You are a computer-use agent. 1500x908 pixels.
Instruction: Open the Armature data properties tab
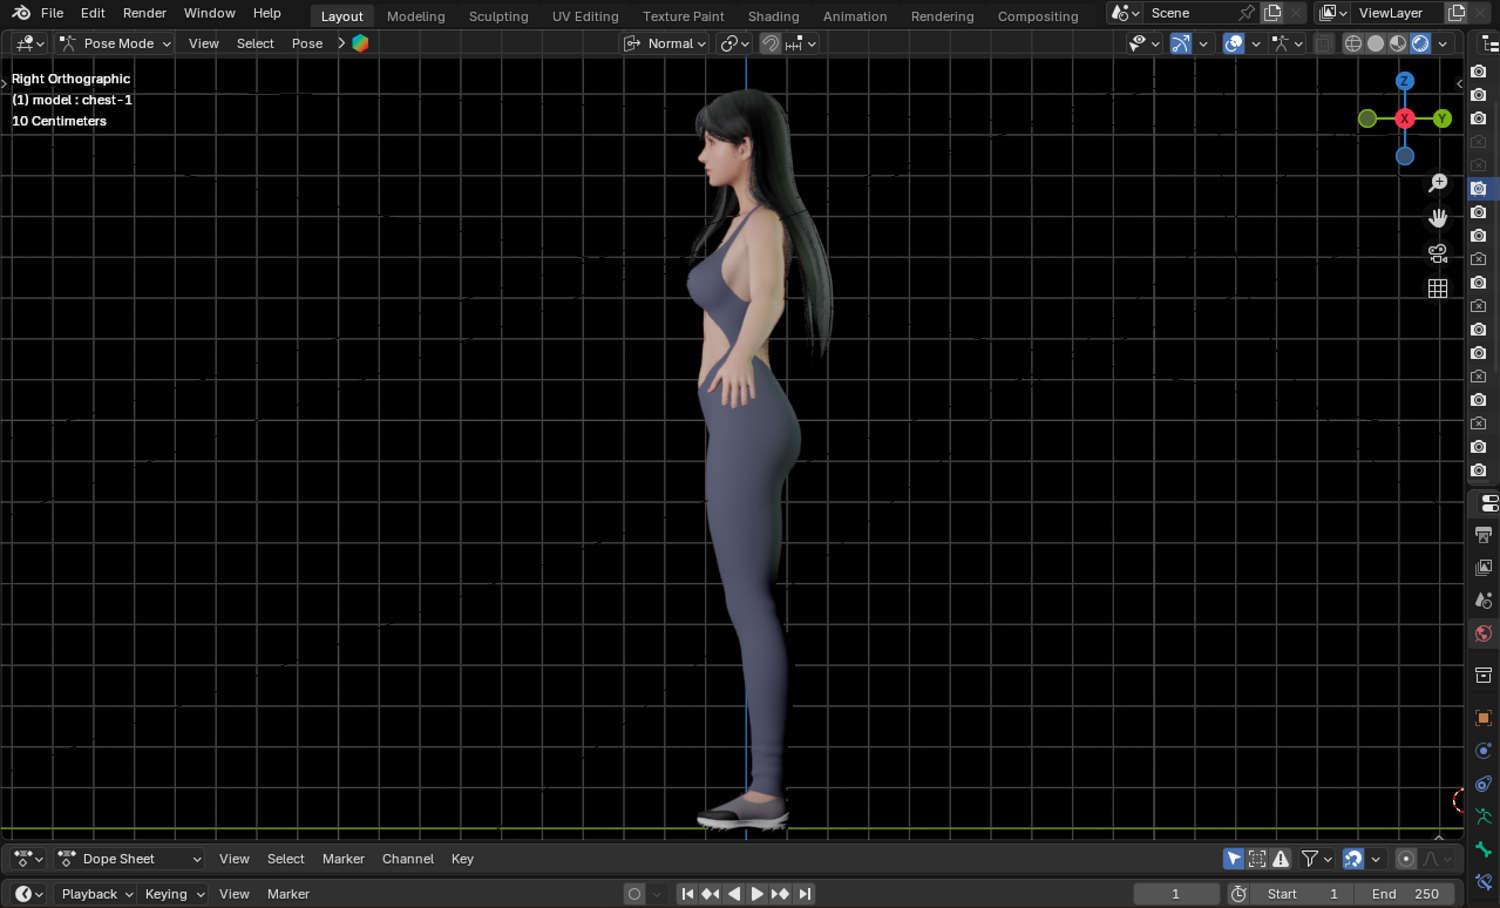1484,817
